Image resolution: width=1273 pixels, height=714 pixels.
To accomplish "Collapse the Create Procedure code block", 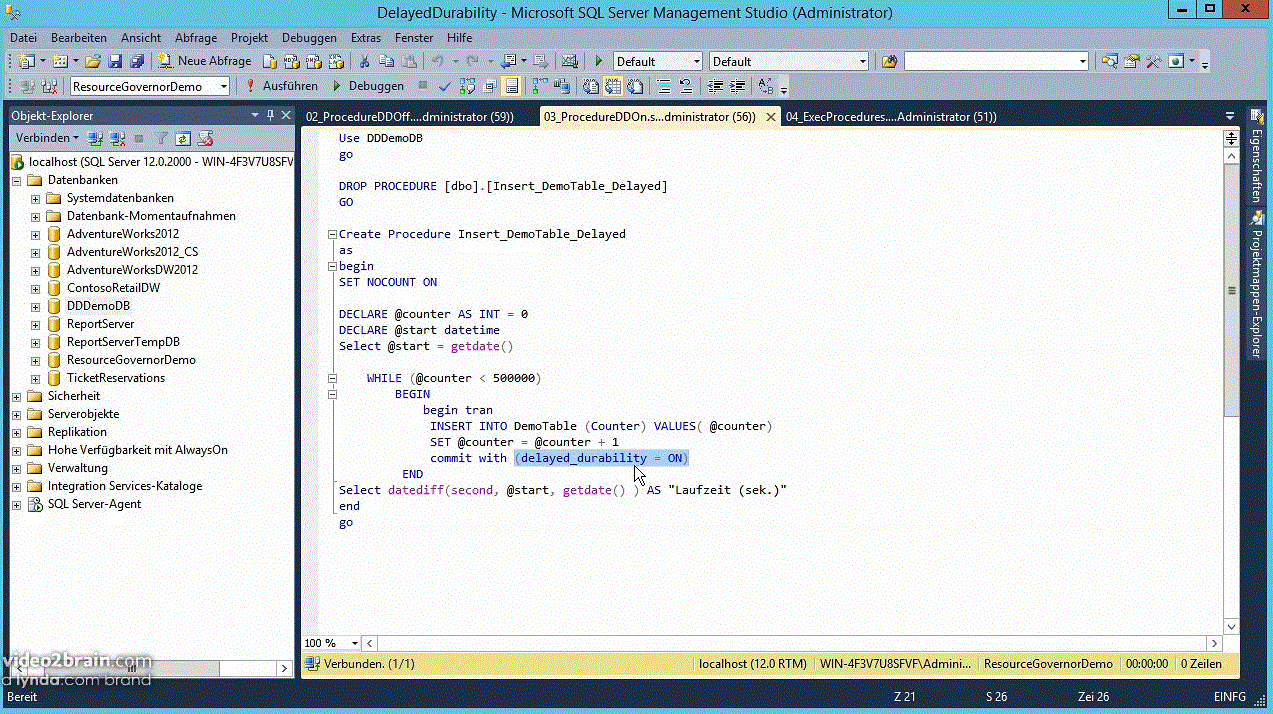I will [331, 235].
